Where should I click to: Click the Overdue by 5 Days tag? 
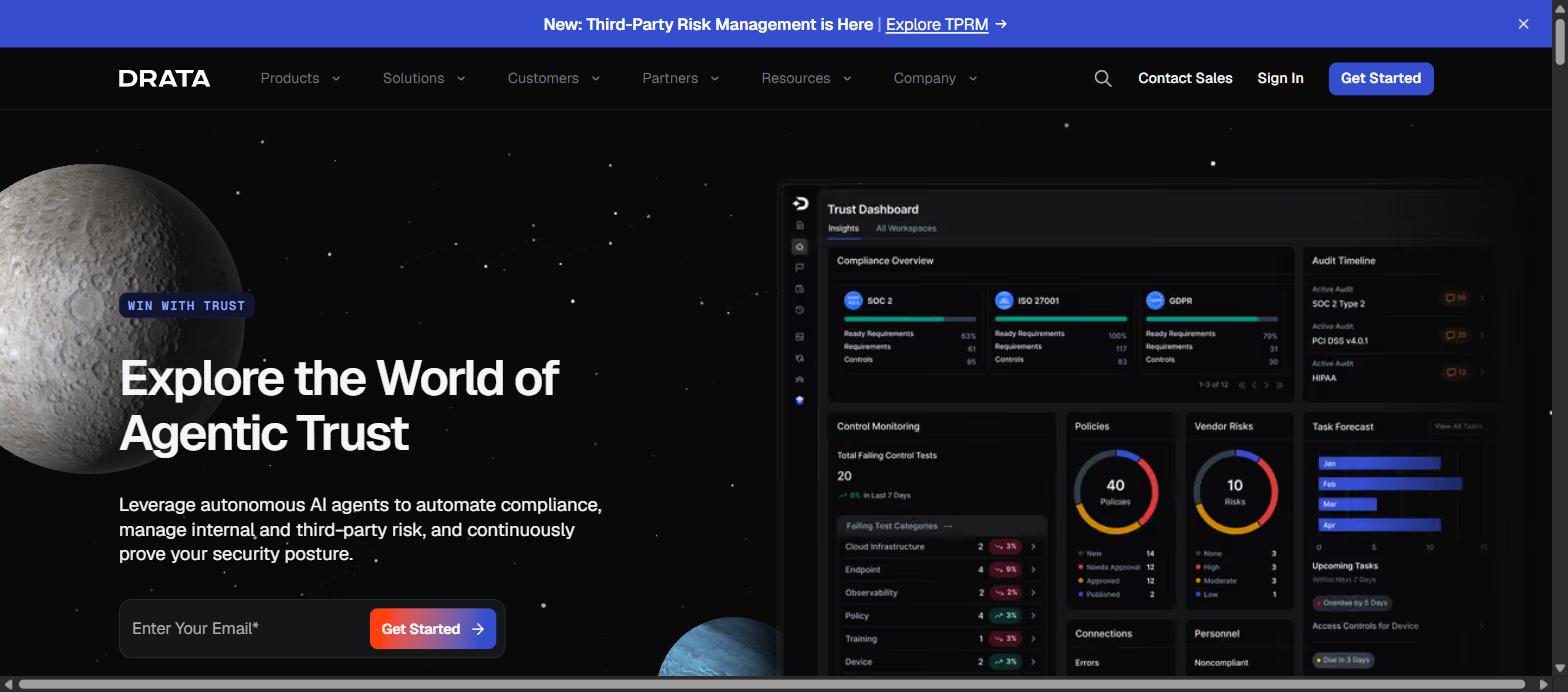(x=1352, y=603)
